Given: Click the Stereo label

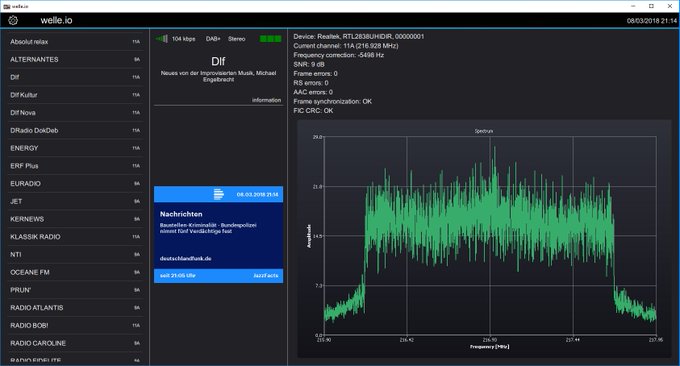Looking at the screenshot, I should point(237,39).
